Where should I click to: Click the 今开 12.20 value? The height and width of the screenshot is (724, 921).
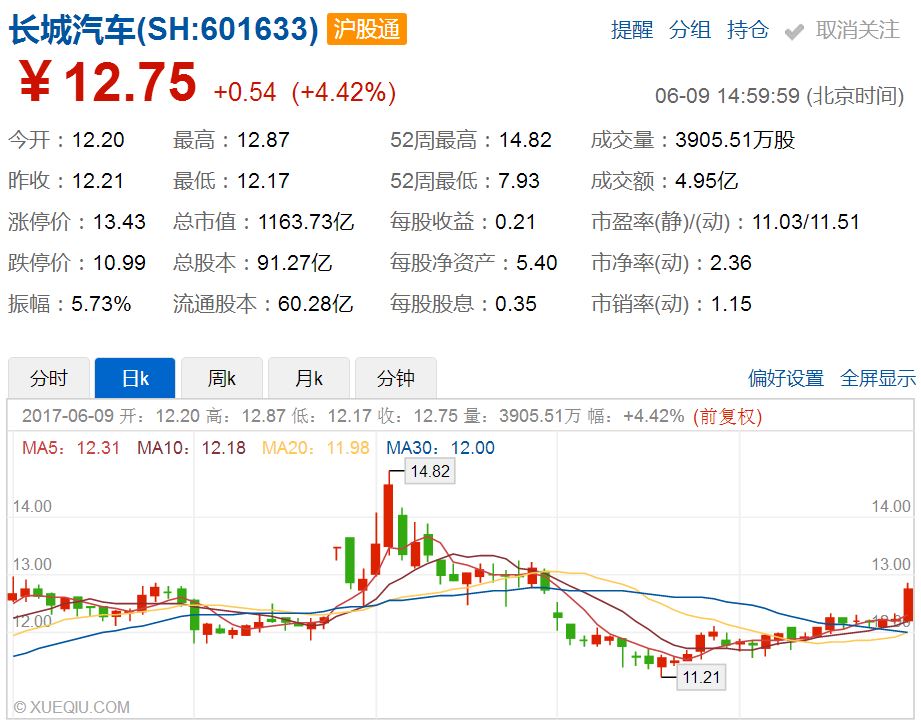tap(98, 140)
